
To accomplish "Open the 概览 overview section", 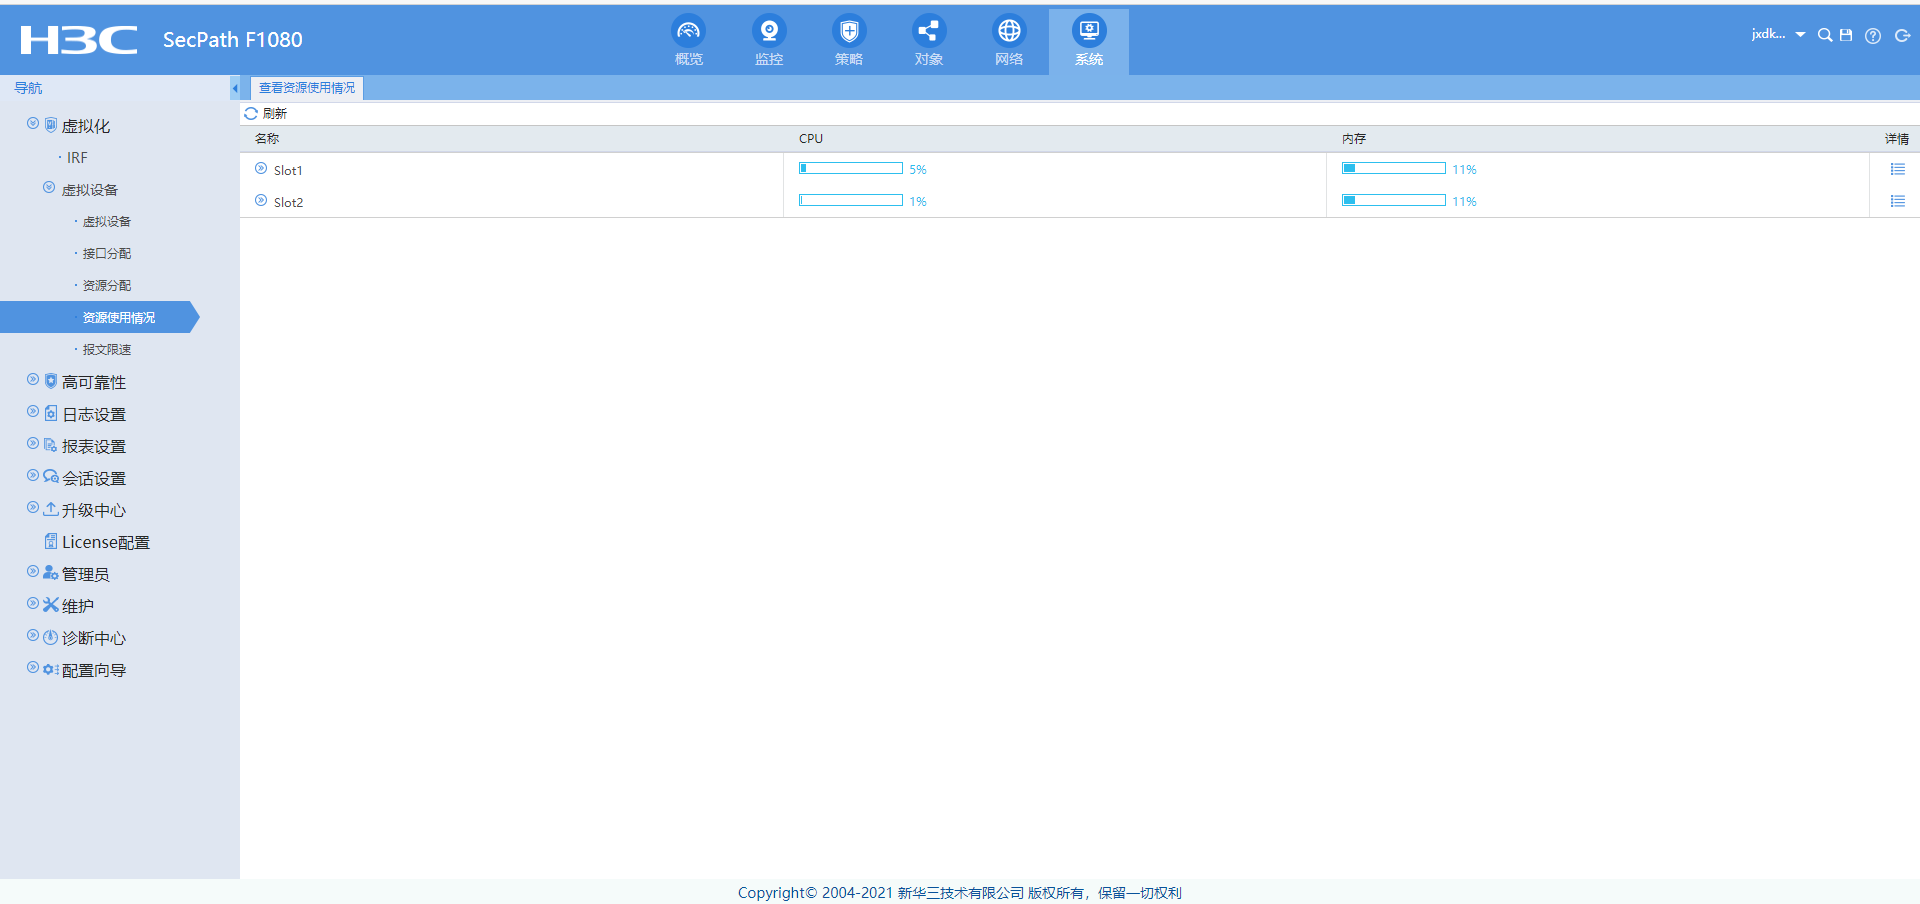I will tap(689, 41).
